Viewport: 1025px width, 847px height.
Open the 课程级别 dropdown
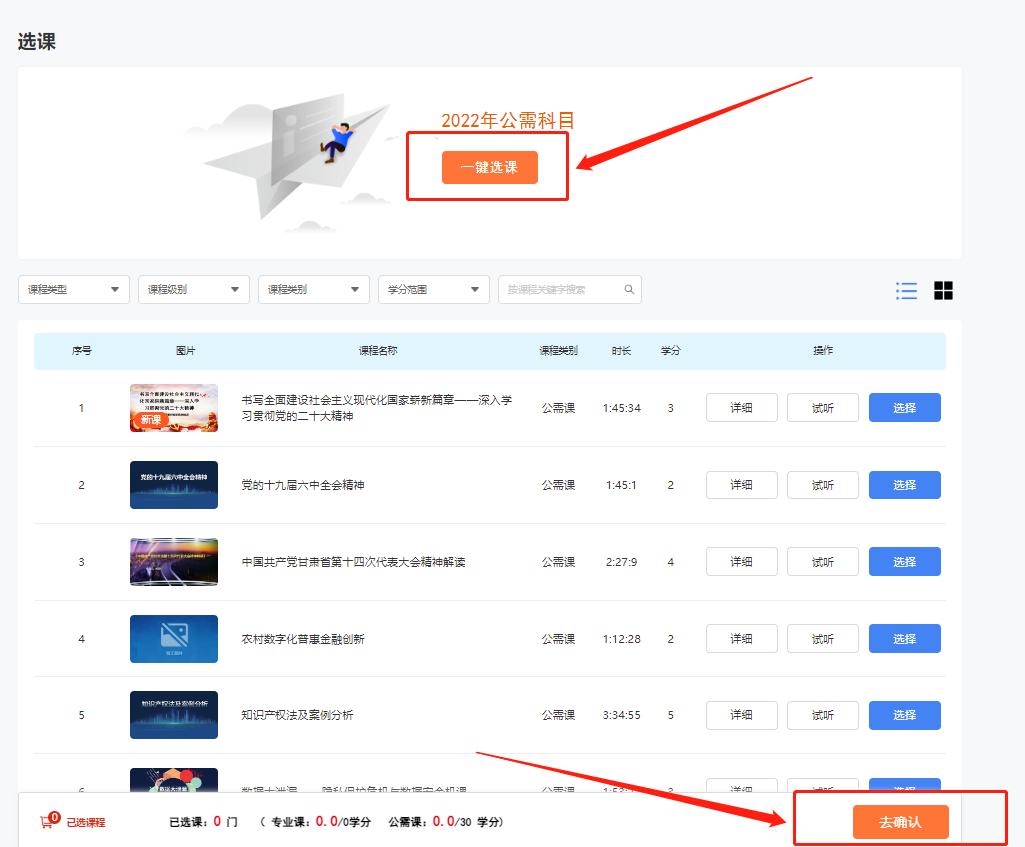[192, 289]
